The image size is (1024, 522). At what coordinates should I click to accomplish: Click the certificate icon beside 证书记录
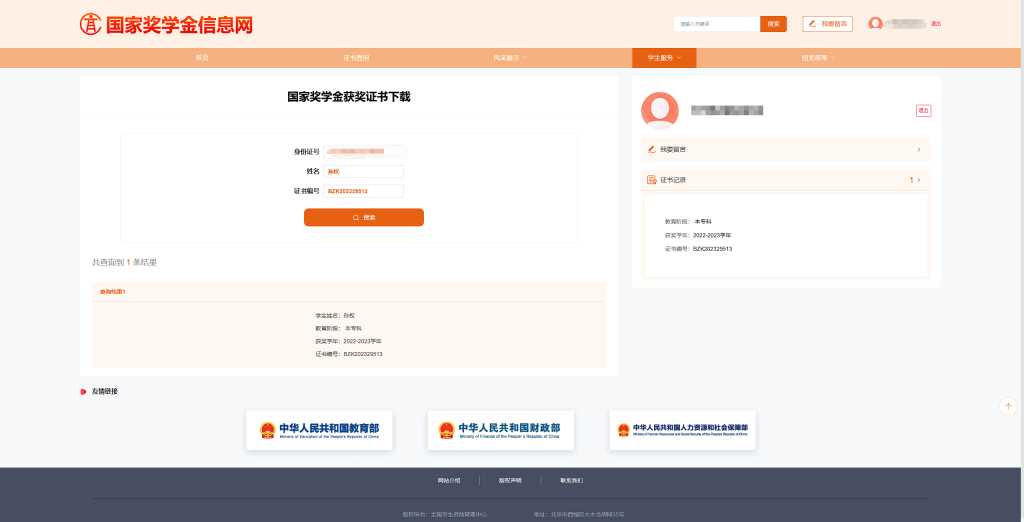coord(651,180)
